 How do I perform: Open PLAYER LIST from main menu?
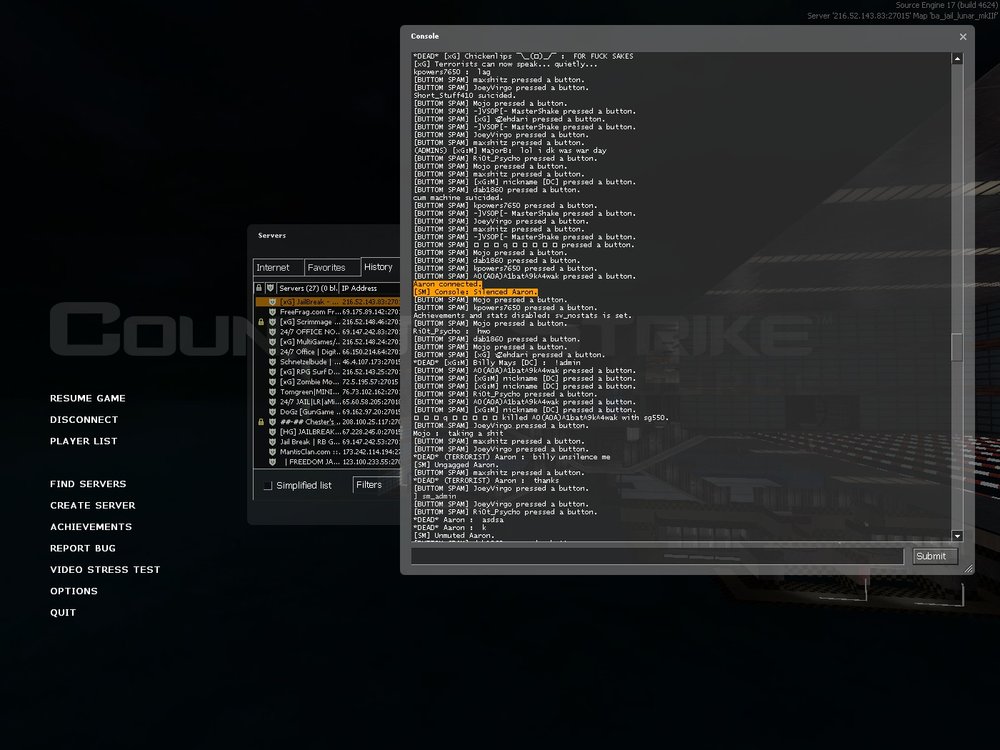(84, 441)
